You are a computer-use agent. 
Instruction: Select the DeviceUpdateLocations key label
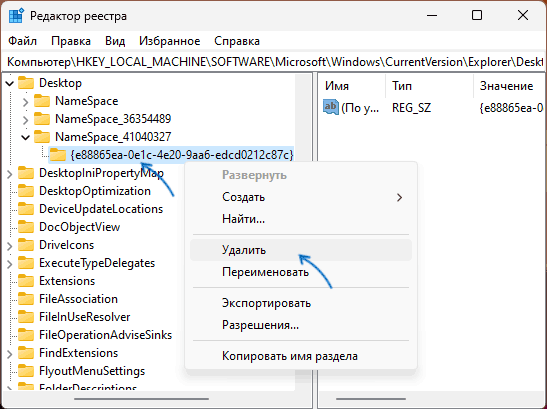pos(101,209)
